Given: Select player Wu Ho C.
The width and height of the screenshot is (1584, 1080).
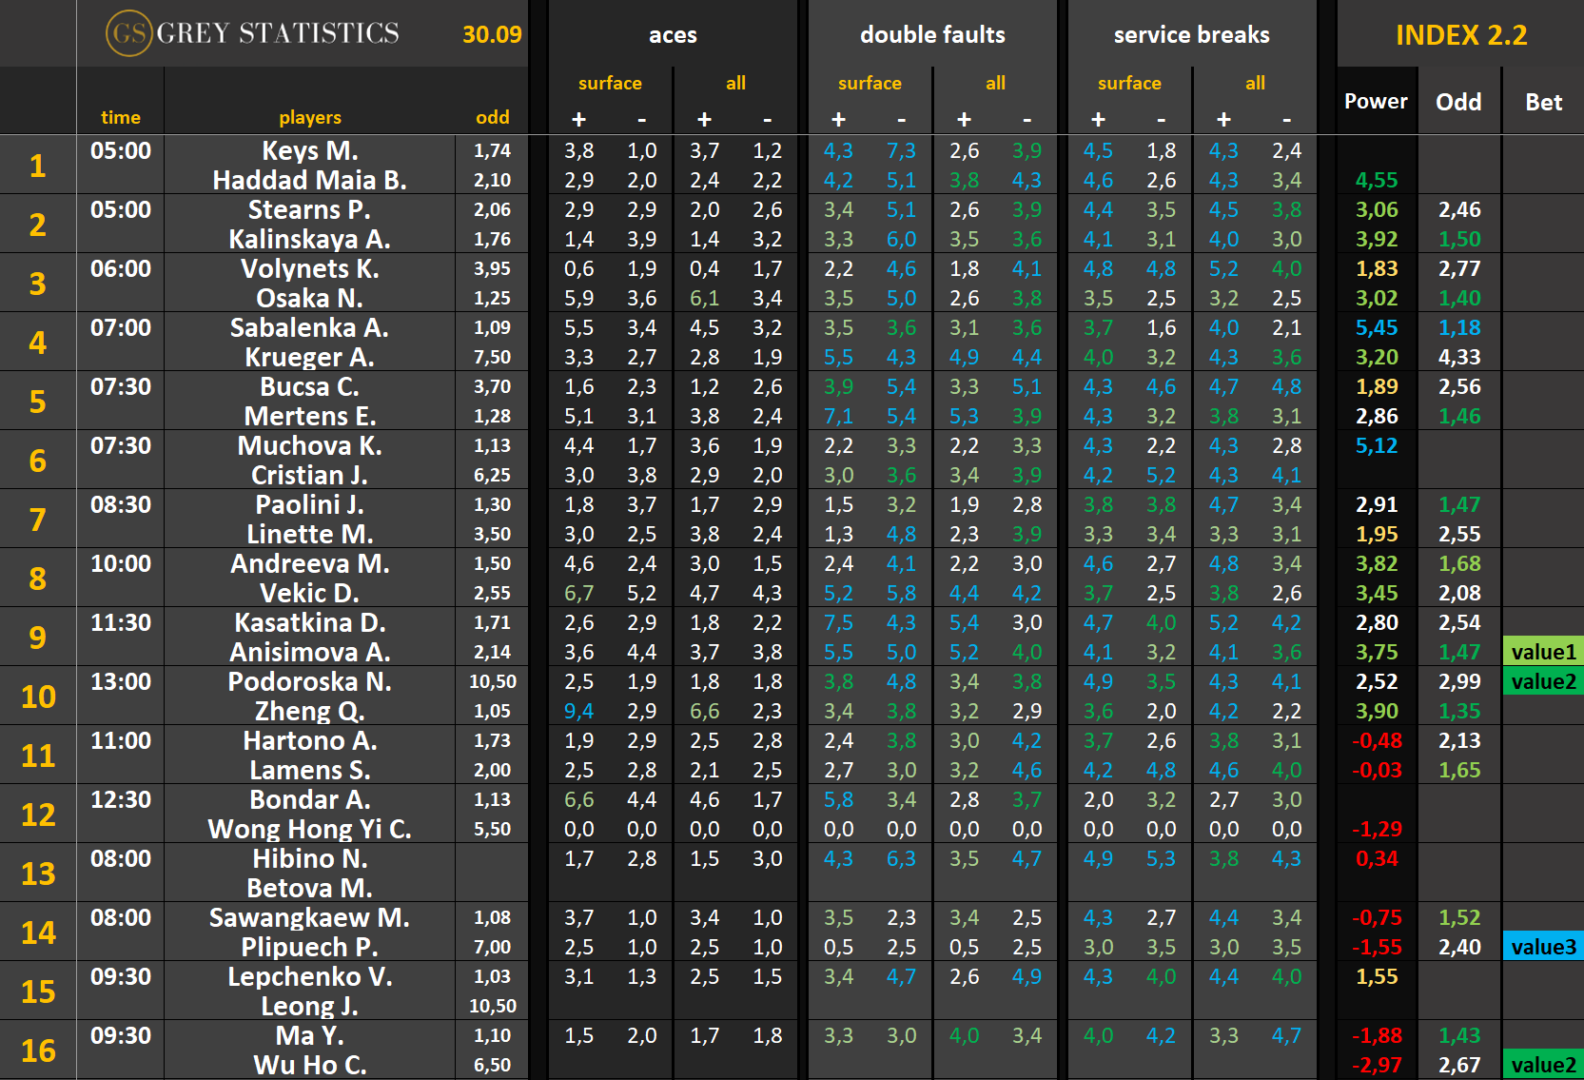Looking at the screenshot, I should tap(310, 1065).
